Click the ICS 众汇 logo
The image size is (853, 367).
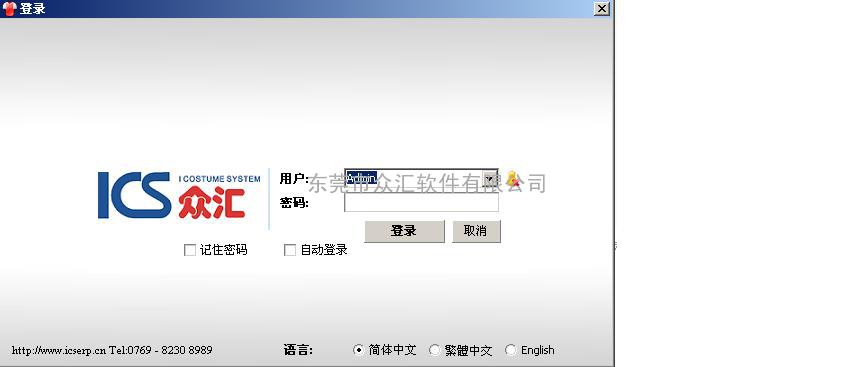pyautogui.click(x=179, y=196)
